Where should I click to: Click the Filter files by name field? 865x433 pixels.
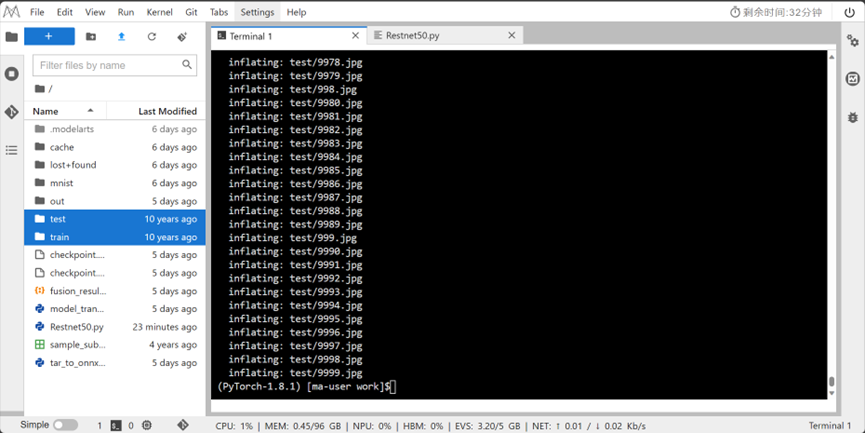coord(115,65)
